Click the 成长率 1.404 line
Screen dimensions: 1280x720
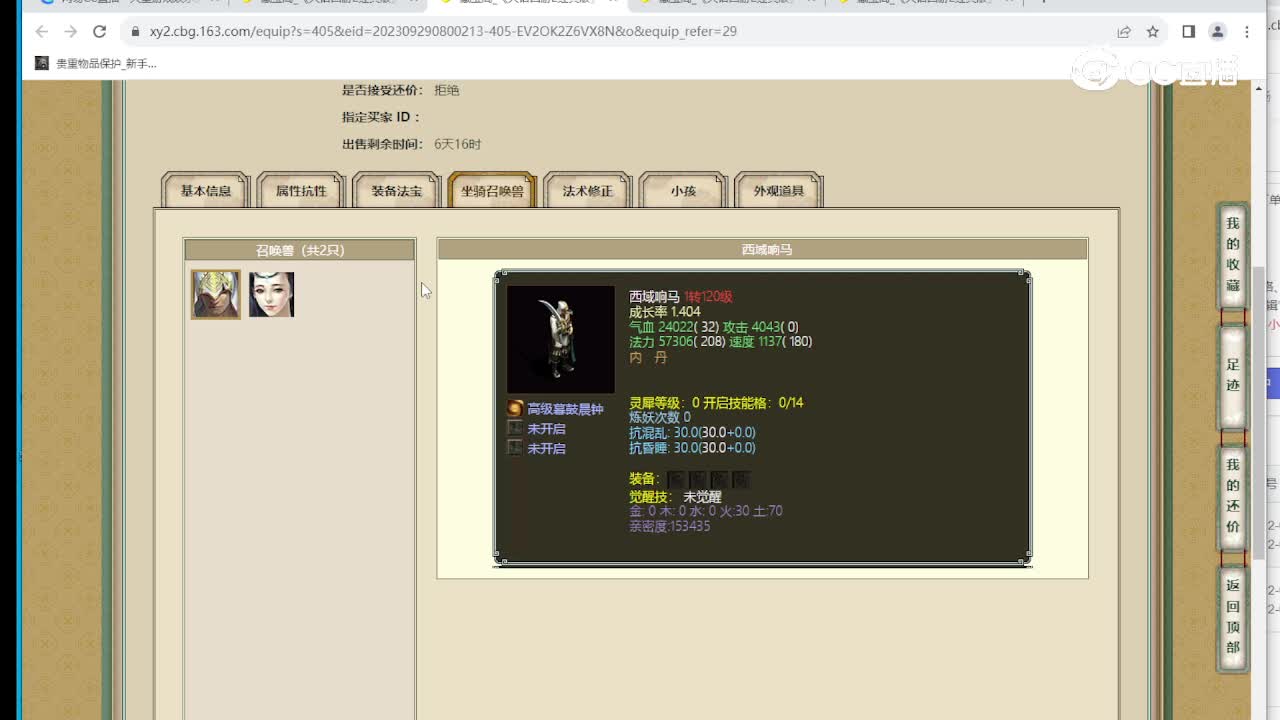pos(665,312)
